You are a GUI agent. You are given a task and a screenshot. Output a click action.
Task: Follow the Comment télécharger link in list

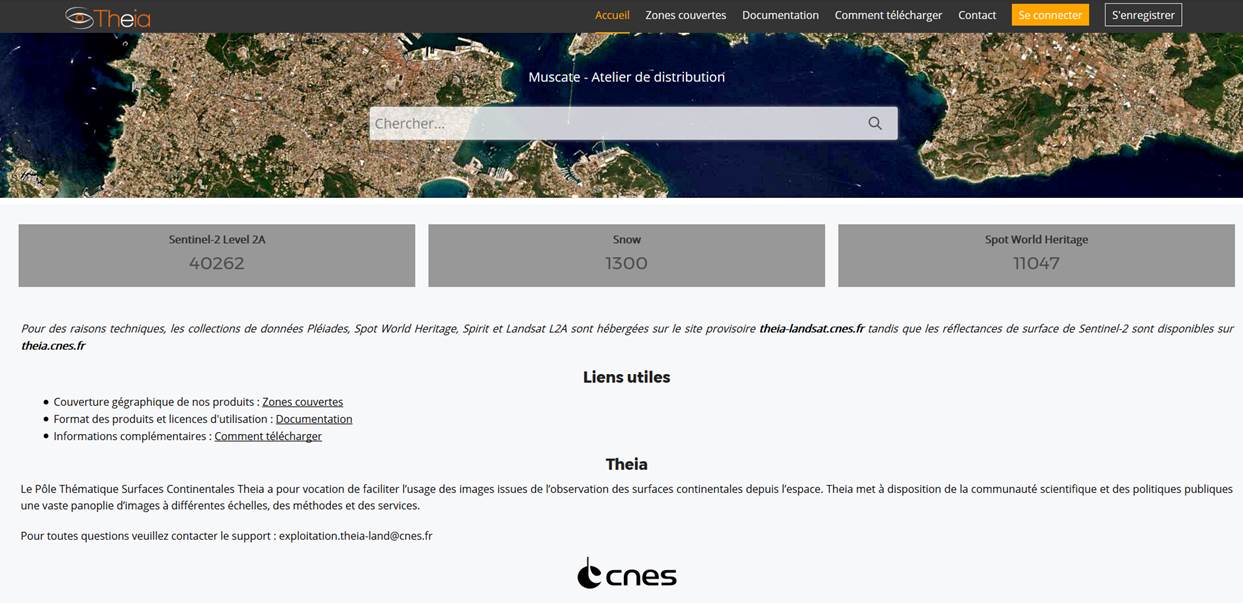click(268, 436)
